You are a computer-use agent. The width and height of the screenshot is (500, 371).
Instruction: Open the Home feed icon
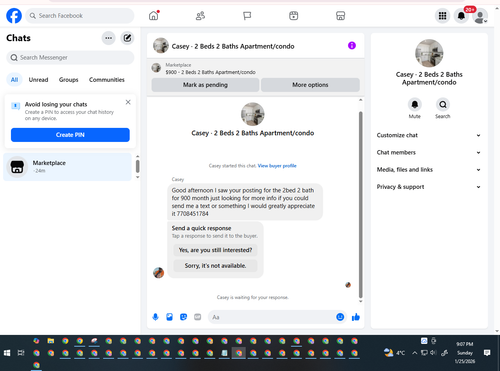pyautogui.click(x=154, y=16)
